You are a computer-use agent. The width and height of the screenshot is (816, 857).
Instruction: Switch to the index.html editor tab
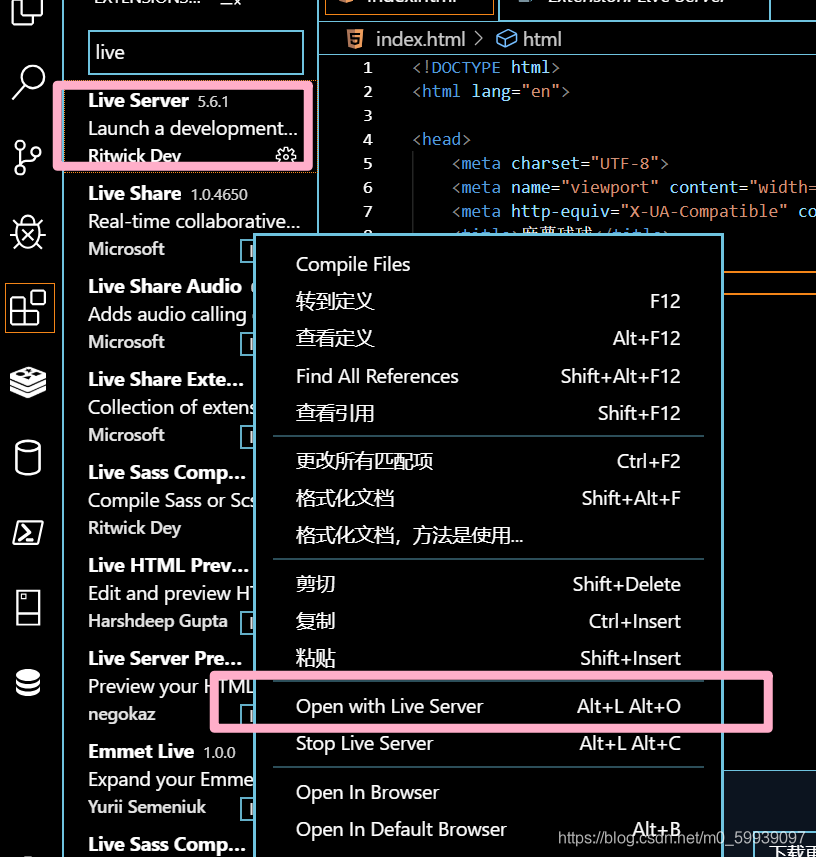[409, 5]
